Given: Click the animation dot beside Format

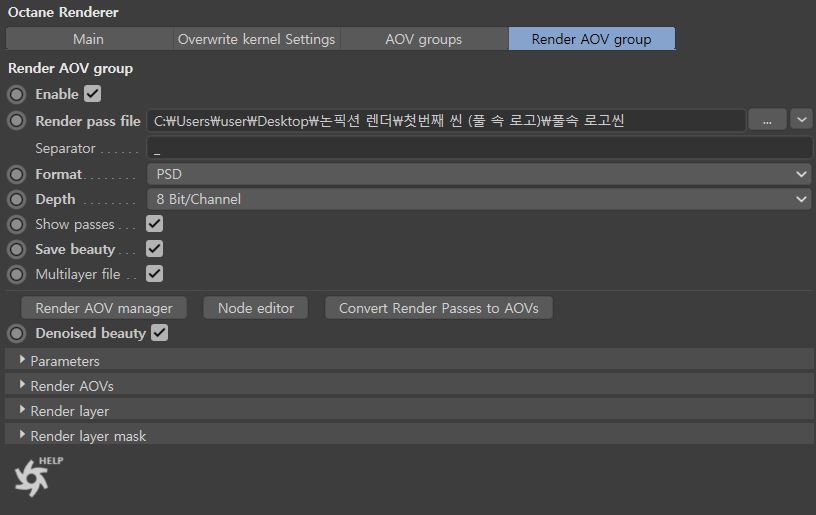Looking at the screenshot, I should pos(17,174).
